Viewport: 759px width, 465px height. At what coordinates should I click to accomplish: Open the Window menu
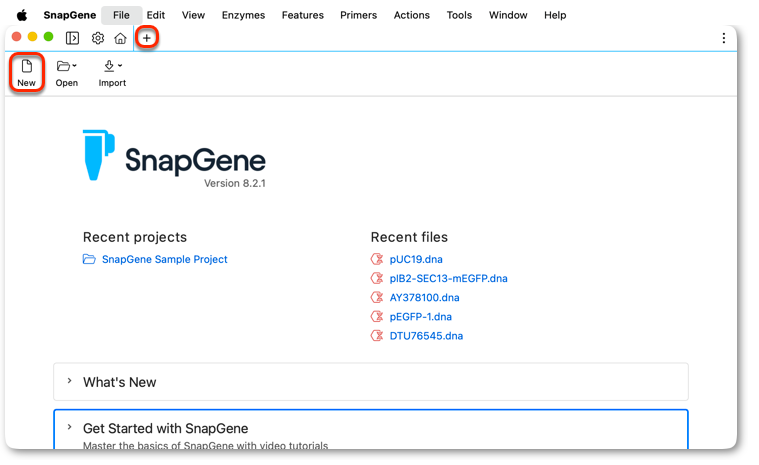[508, 15]
